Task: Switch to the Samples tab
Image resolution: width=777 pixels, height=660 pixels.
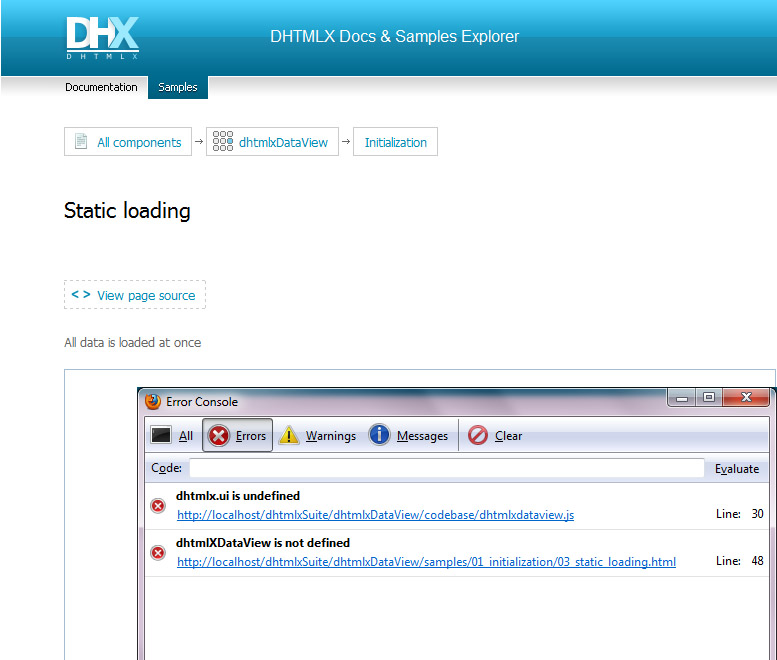Action: click(x=178, y=87)
